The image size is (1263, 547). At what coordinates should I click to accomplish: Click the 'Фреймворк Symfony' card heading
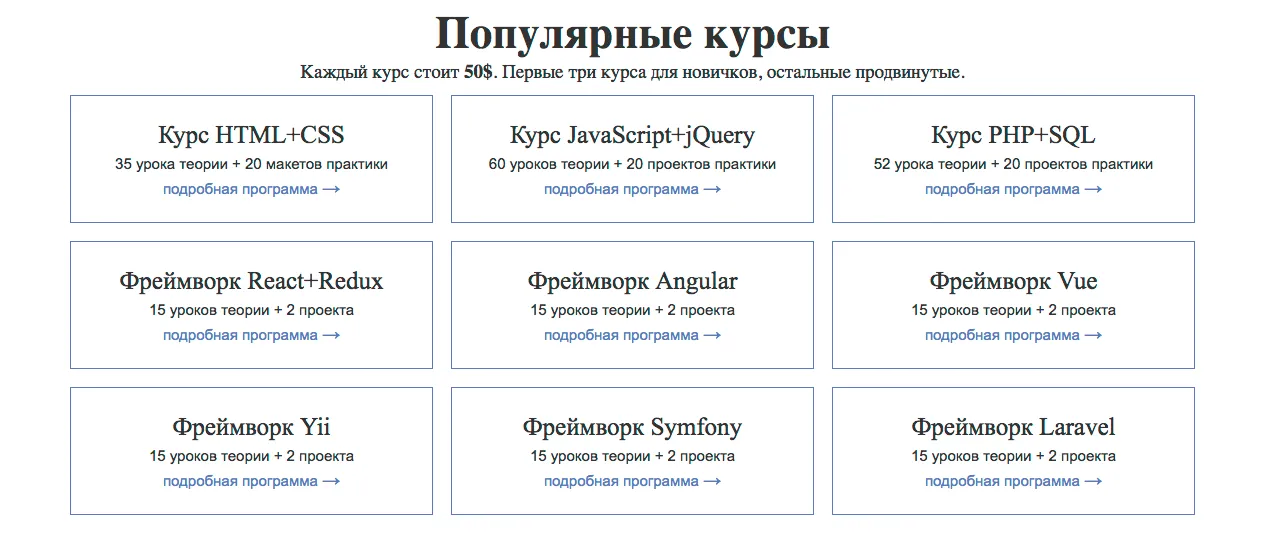(x=632, y=427)
